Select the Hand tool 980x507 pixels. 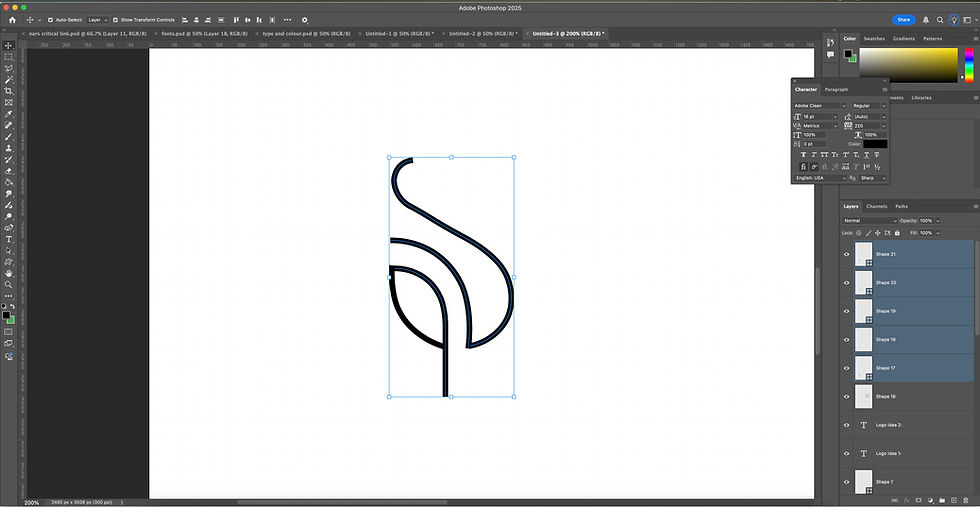click(9, 273)
